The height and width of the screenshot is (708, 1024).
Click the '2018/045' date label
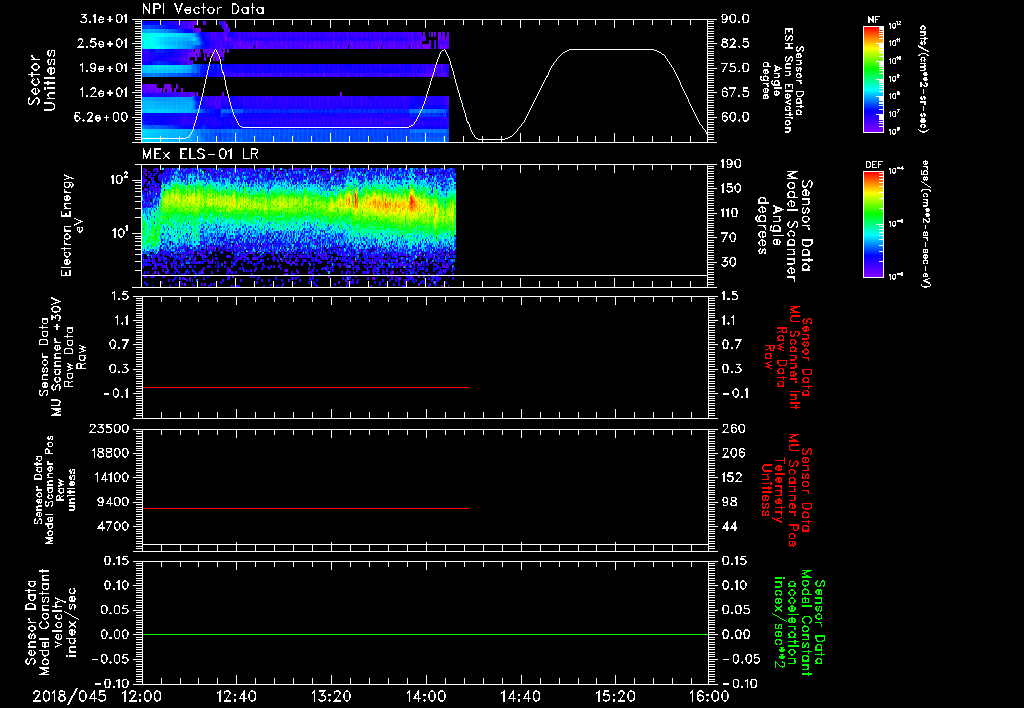[69, 696]
